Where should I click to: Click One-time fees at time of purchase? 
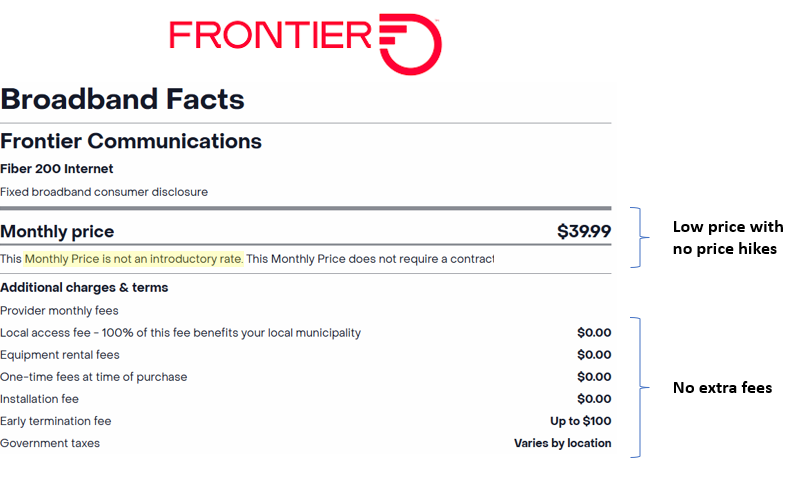click(x=94, y=377)
